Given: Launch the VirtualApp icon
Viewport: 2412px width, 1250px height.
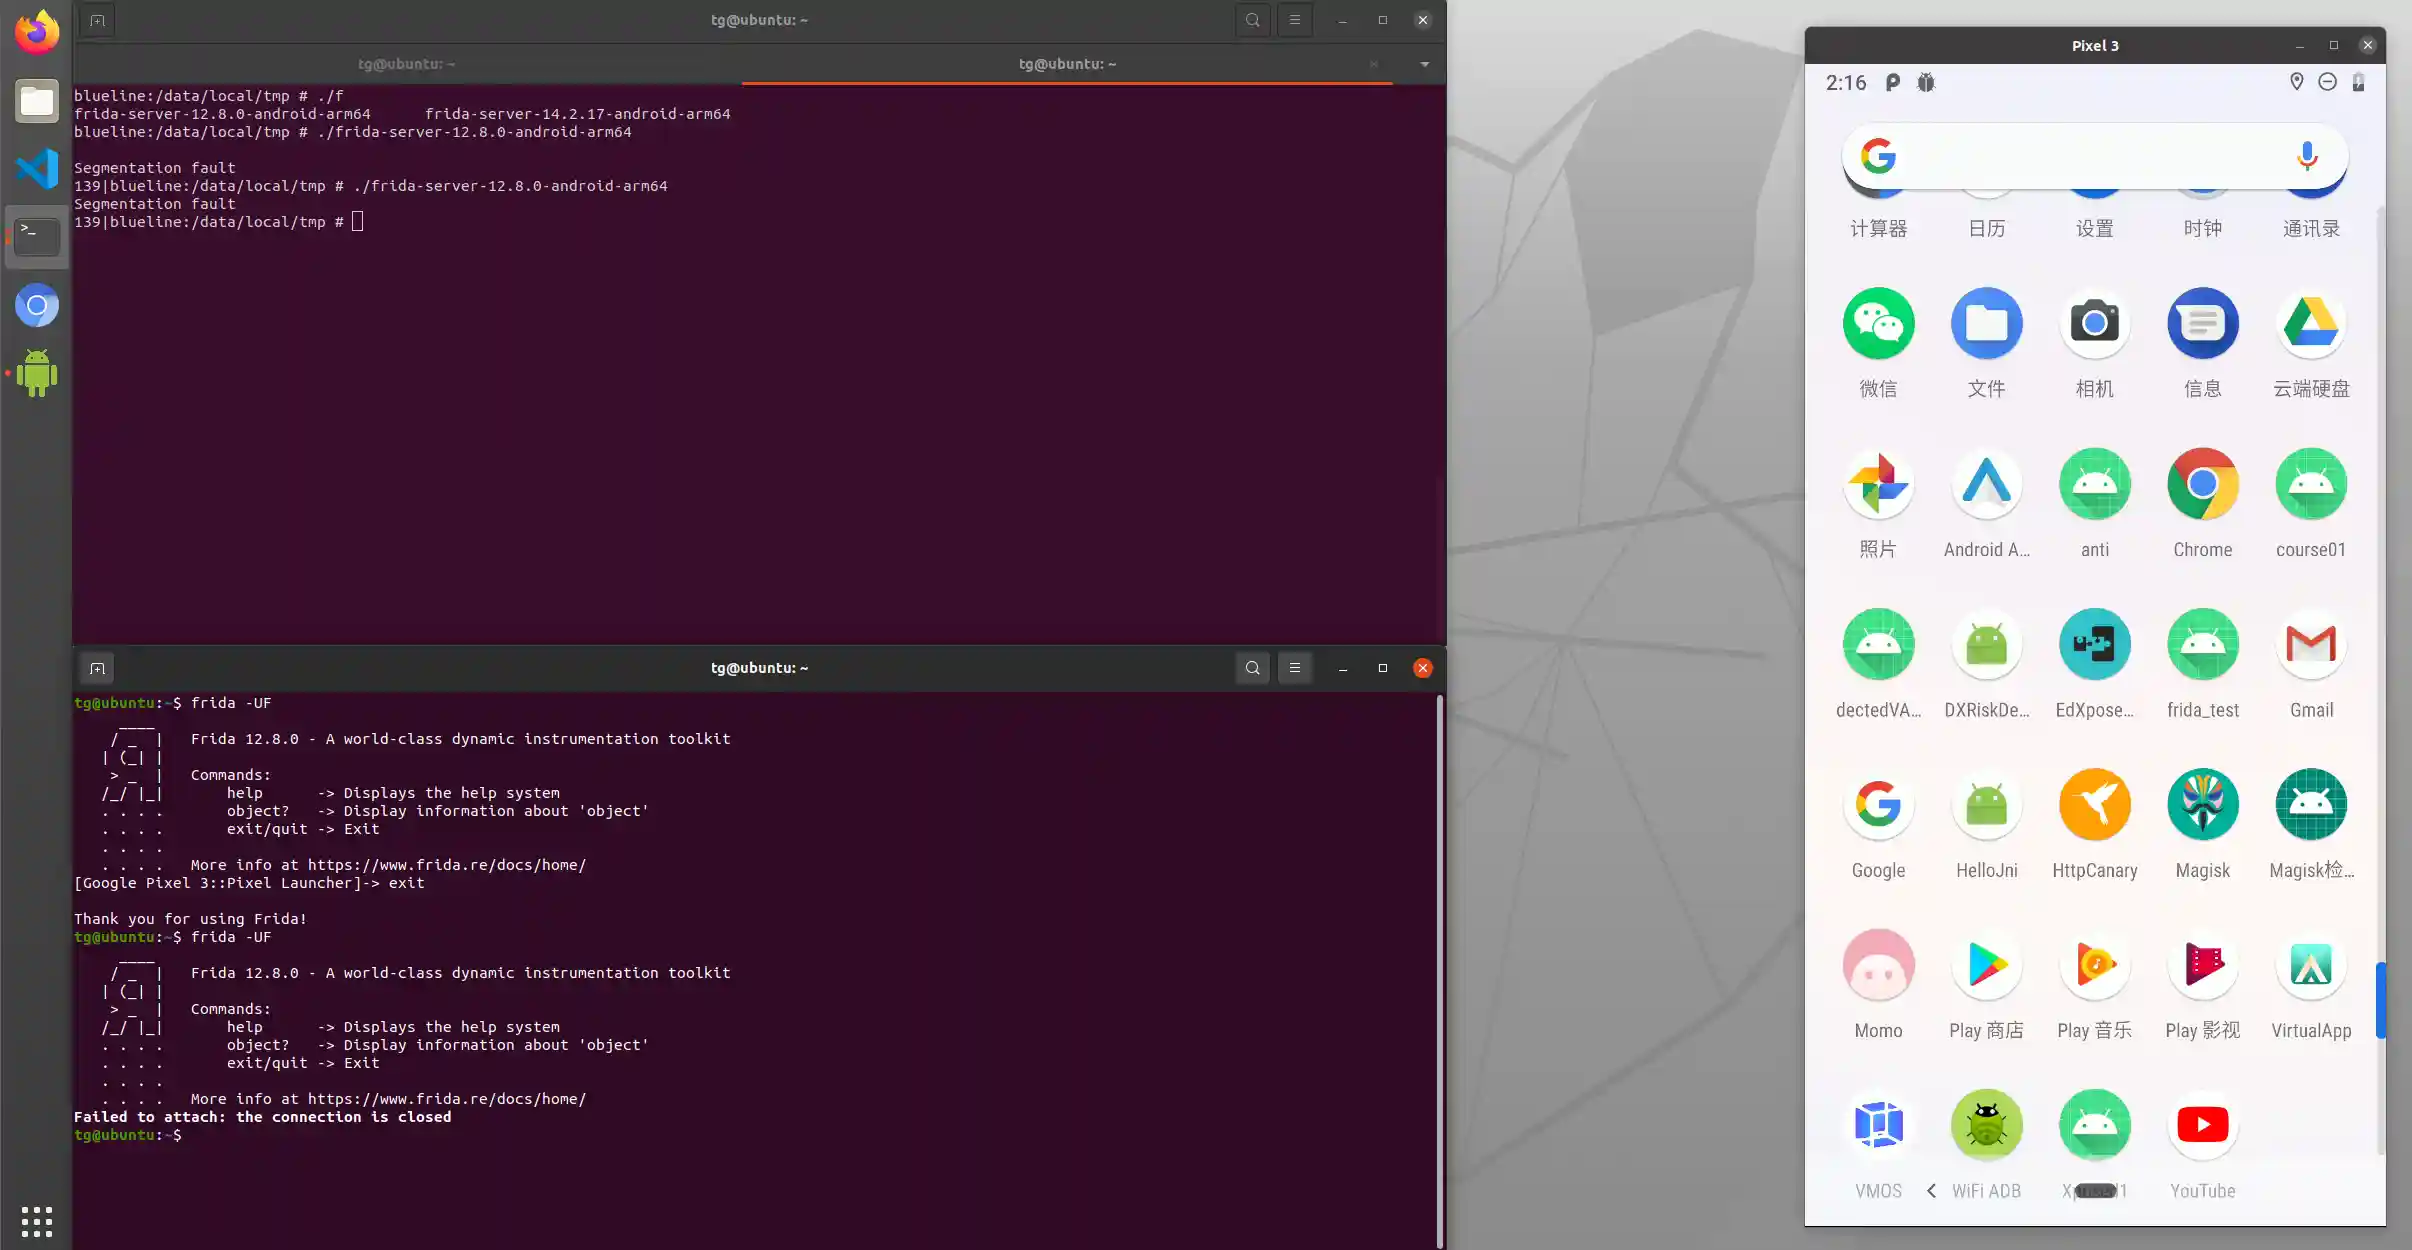Looking at the screenshot, I should click(x=2310, y=966).
